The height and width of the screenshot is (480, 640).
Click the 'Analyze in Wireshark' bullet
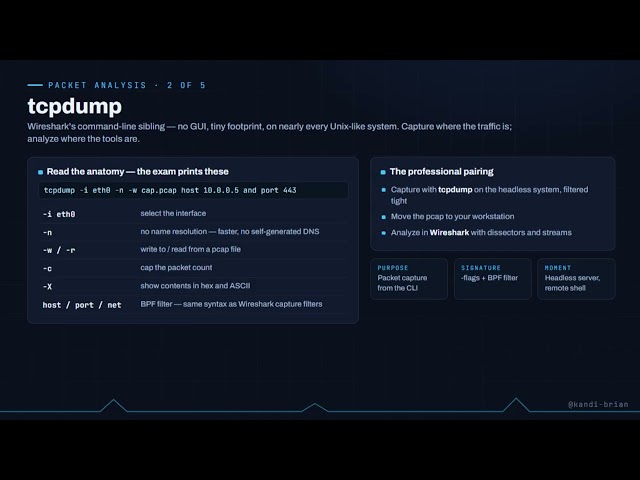pyautogui.click(x=481, y=232)
